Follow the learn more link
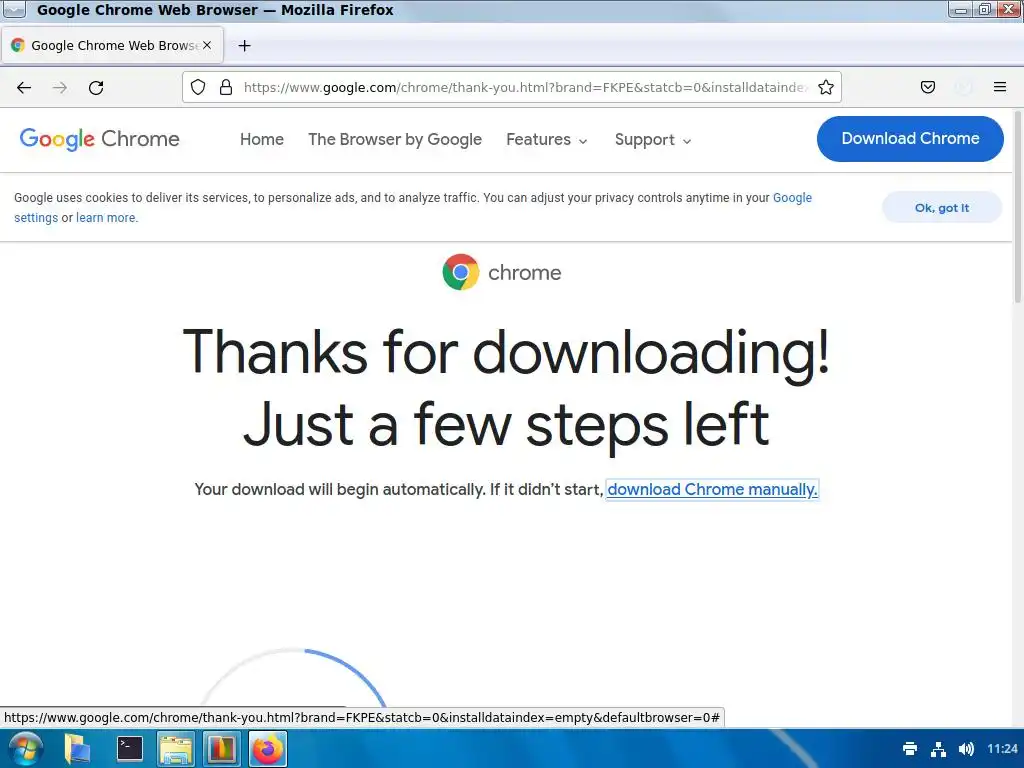This screenshot has height=768, width=1024. [106, 217]
